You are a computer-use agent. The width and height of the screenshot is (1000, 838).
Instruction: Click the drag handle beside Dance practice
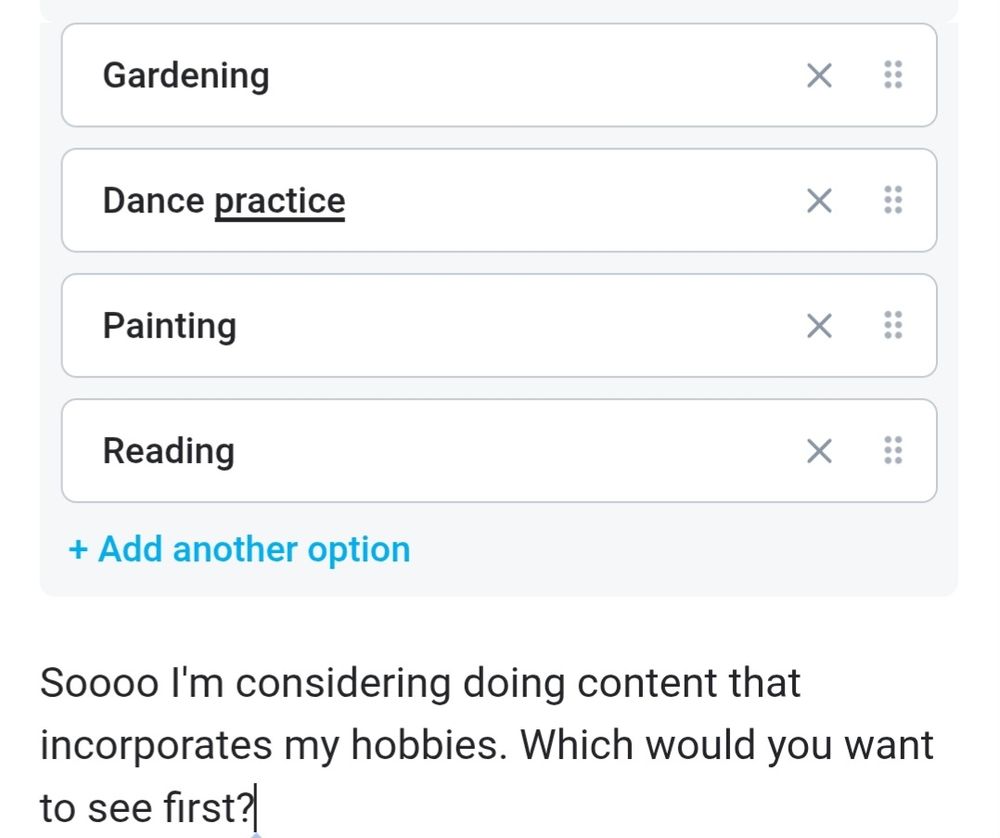(893, 200)
